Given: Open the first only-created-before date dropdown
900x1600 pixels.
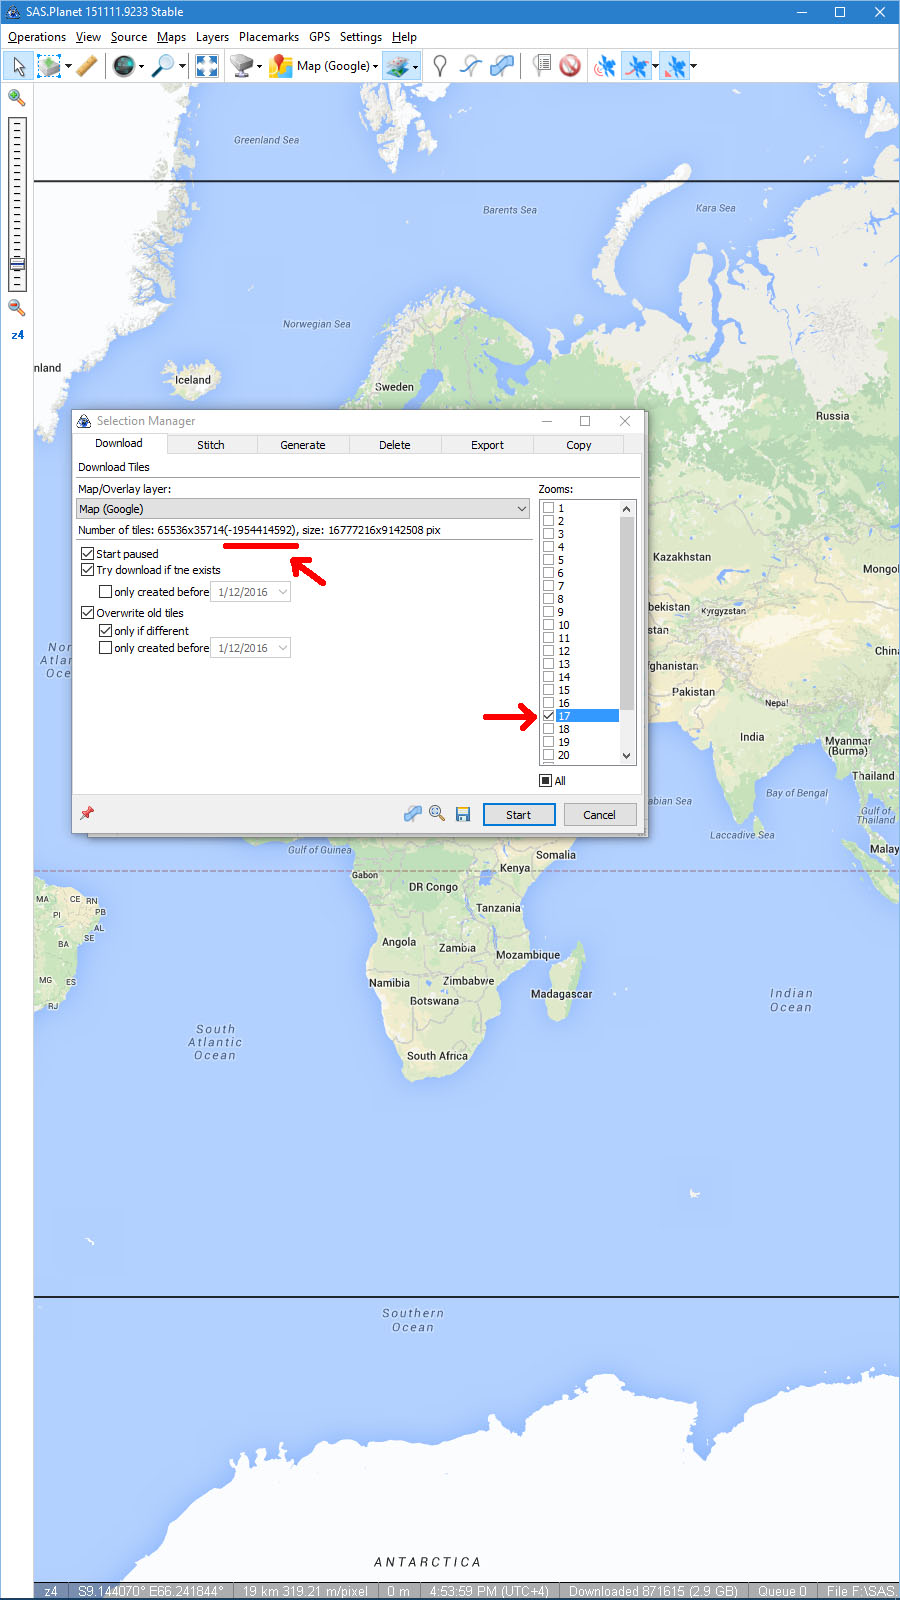Looking at the screenshot, I should [283, 592].
